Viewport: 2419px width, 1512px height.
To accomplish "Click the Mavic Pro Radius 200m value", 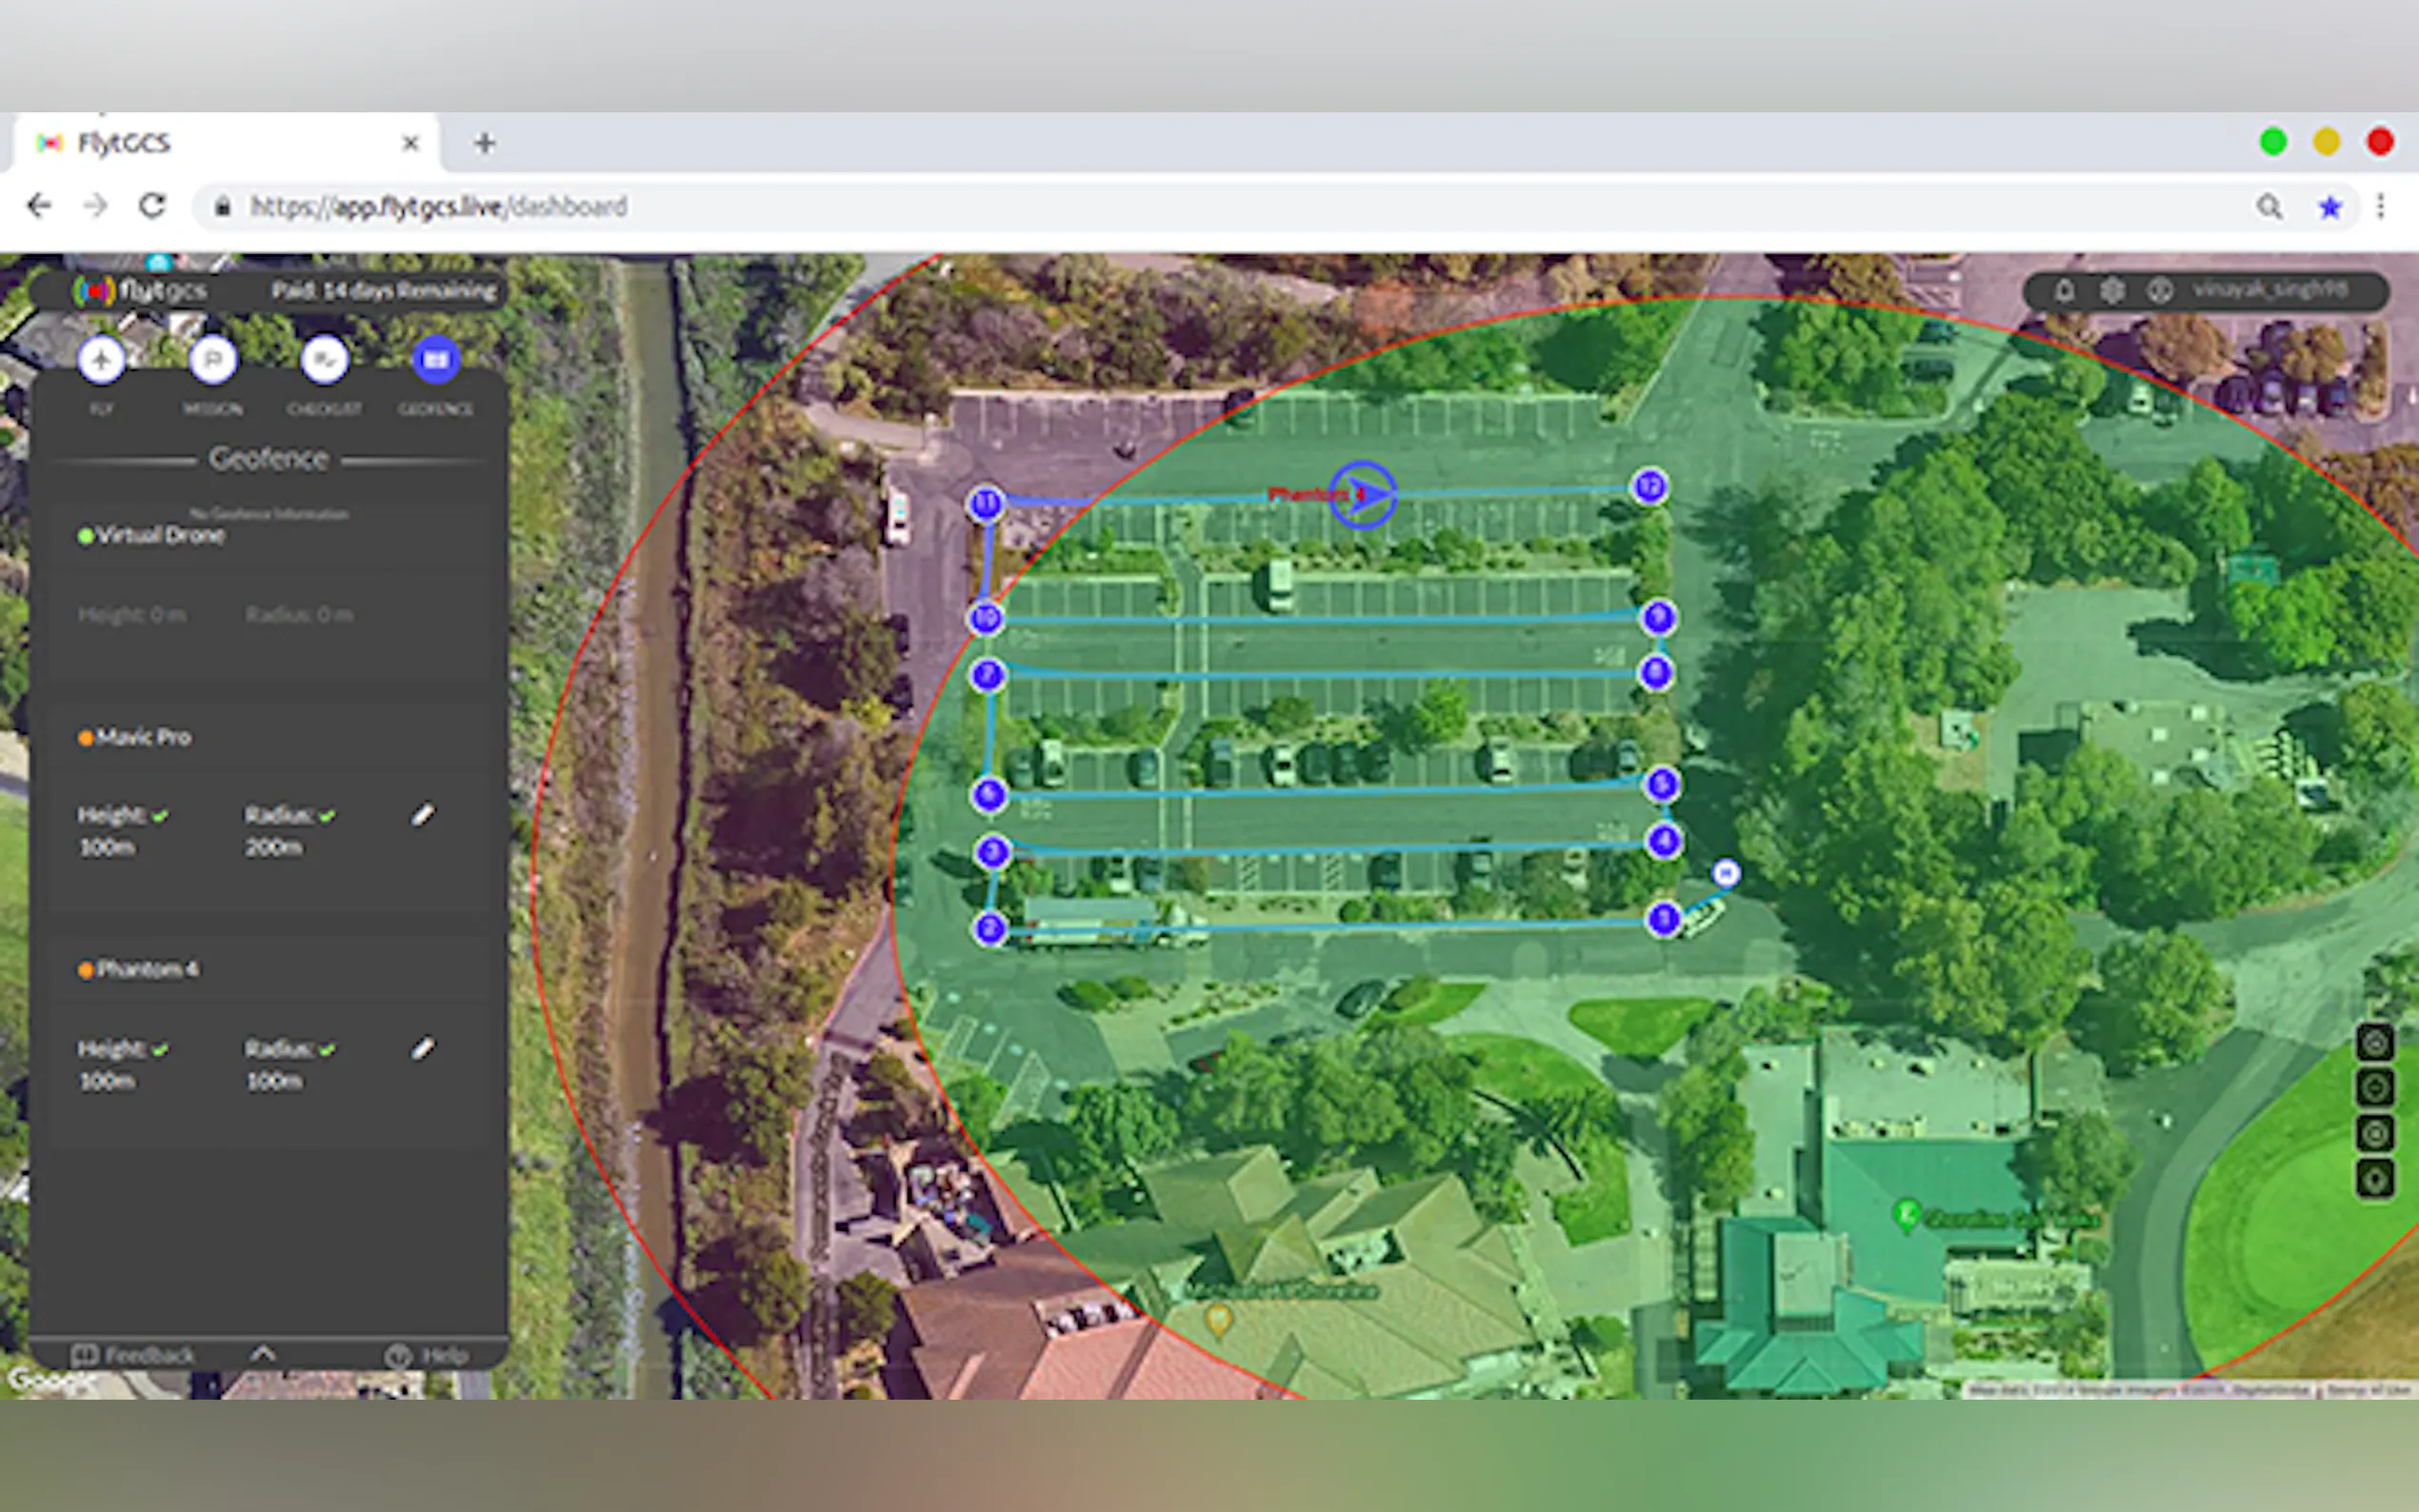I will (x=274, y=848).
